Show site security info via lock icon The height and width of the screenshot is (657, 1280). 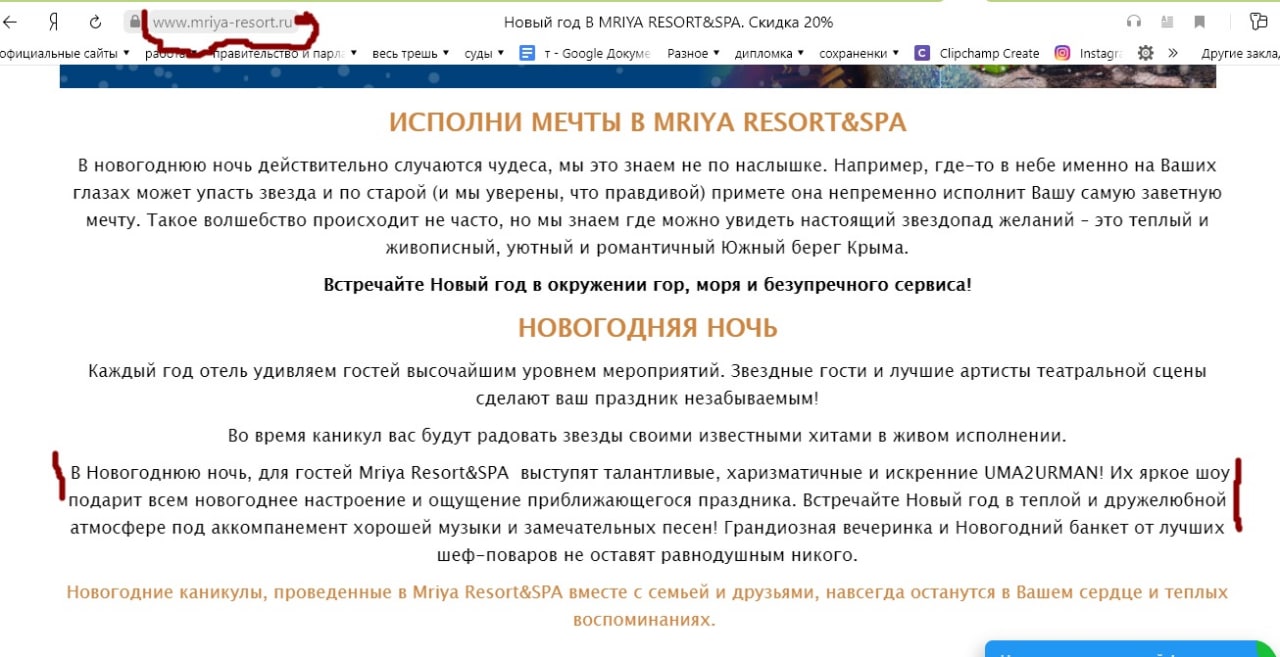pyautogui.click(x=135, y=22)
